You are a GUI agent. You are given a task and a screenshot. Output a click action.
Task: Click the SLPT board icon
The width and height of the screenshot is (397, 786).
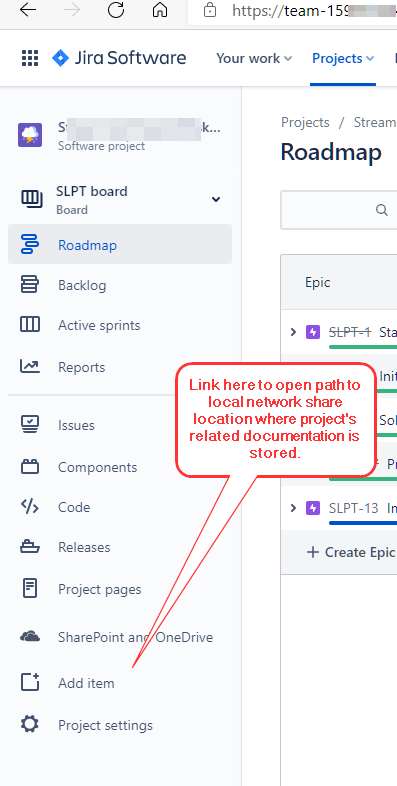(32, 200)
